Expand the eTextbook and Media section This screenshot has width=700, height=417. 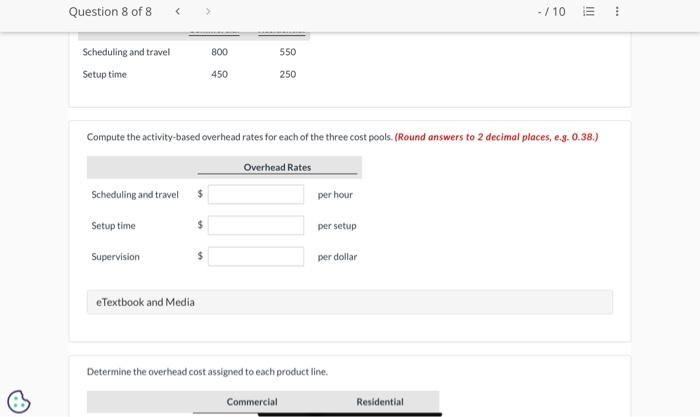coord(350,302)
